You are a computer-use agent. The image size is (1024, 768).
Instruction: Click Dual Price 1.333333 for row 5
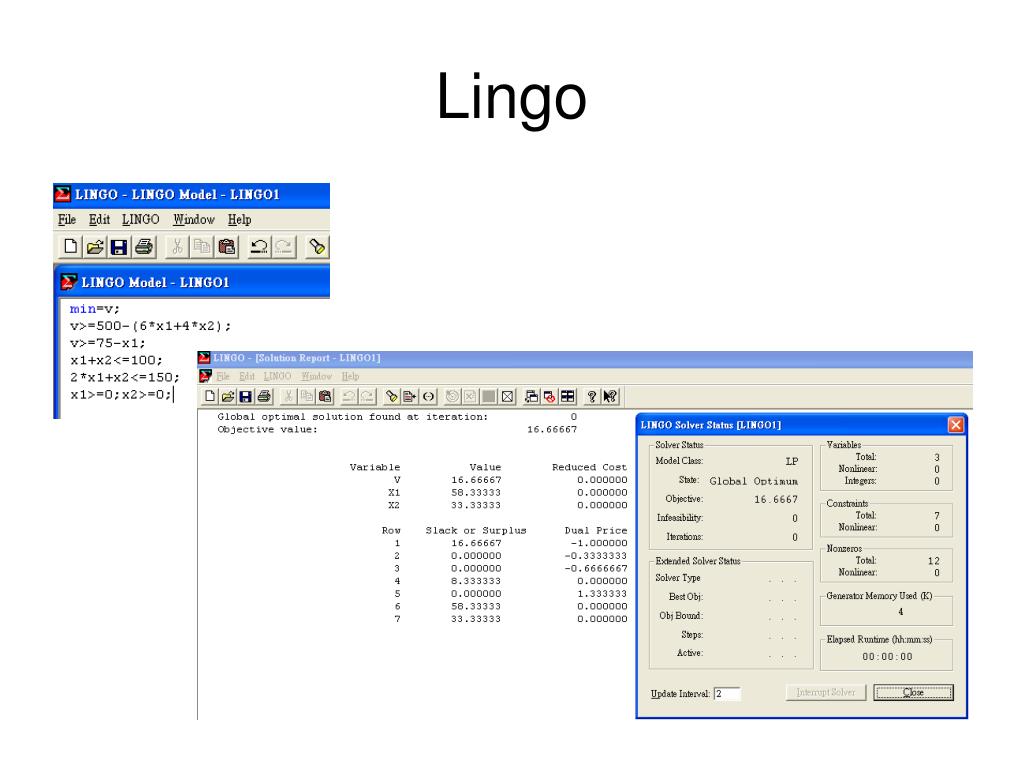point(602,594)
